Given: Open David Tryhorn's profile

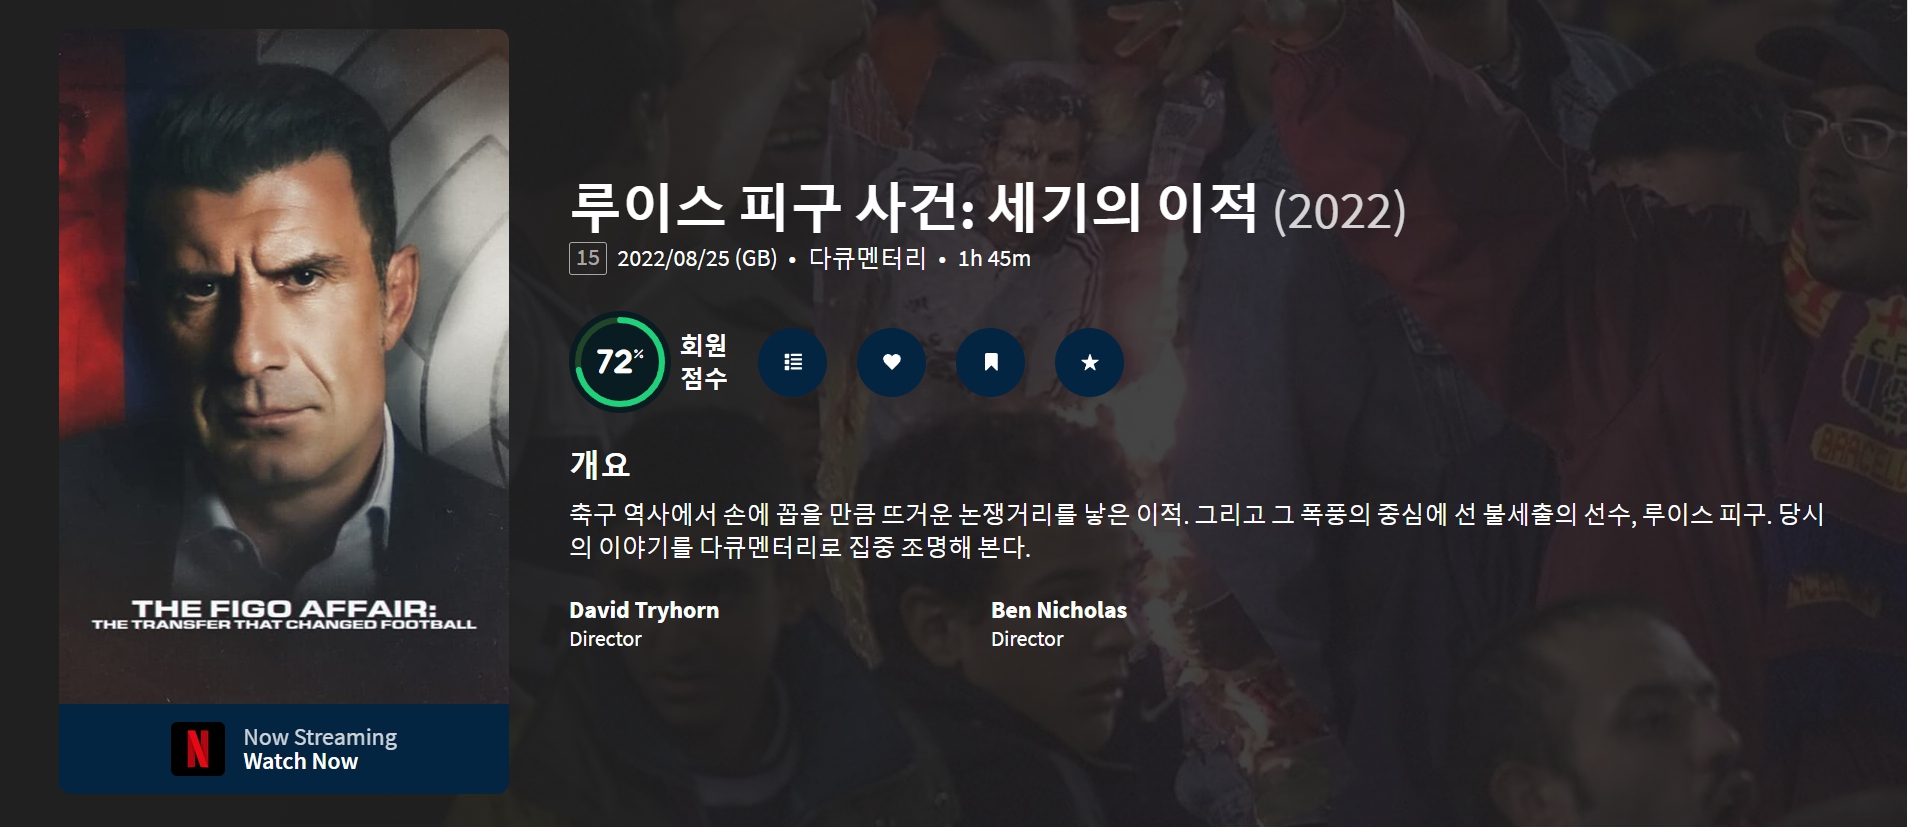Looking at the screenshot, I should pyautogui.click(x=644, y=610).
